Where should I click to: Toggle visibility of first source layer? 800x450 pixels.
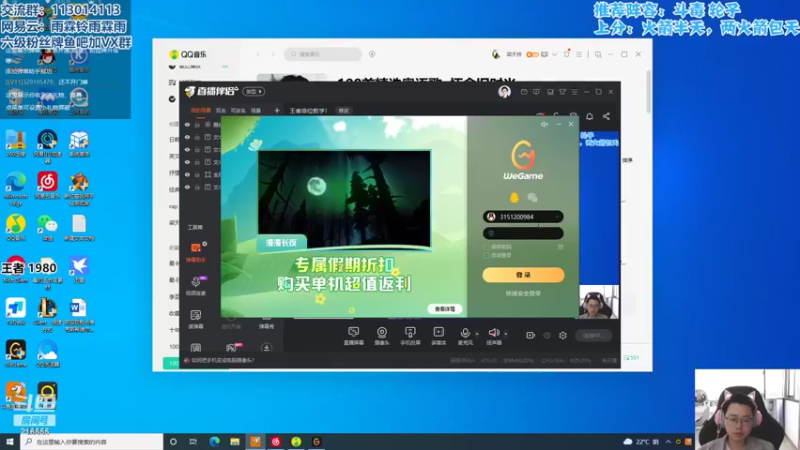[x=187, y=124]
